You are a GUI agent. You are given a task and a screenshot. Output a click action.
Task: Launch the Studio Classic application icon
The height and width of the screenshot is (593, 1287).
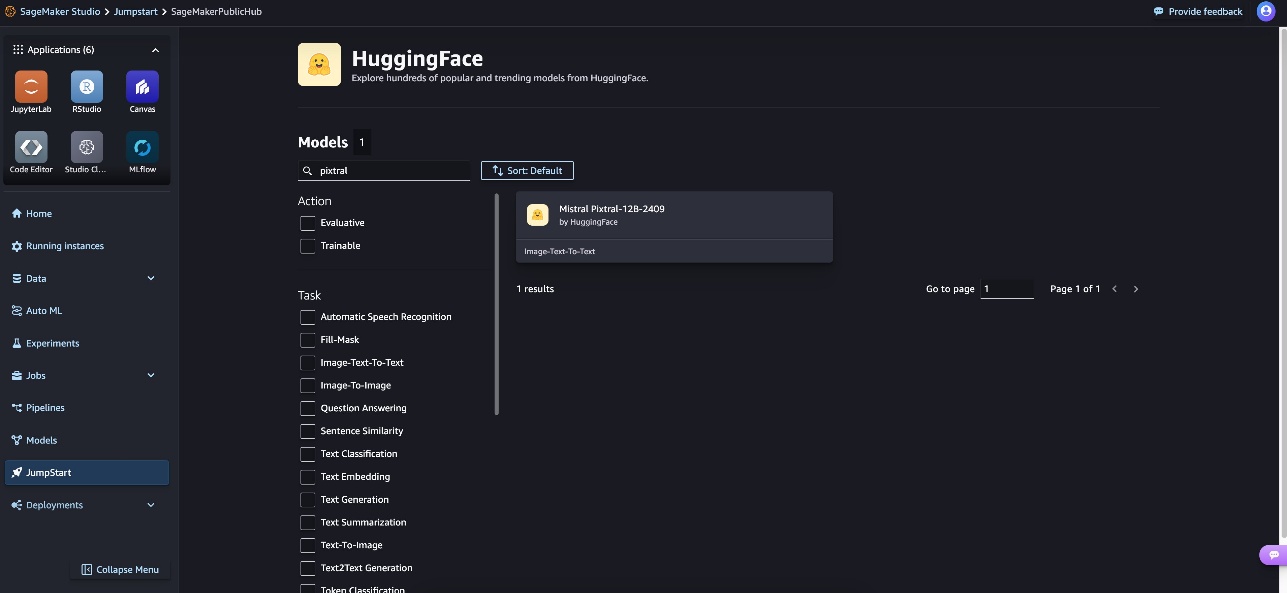[87, 147]
